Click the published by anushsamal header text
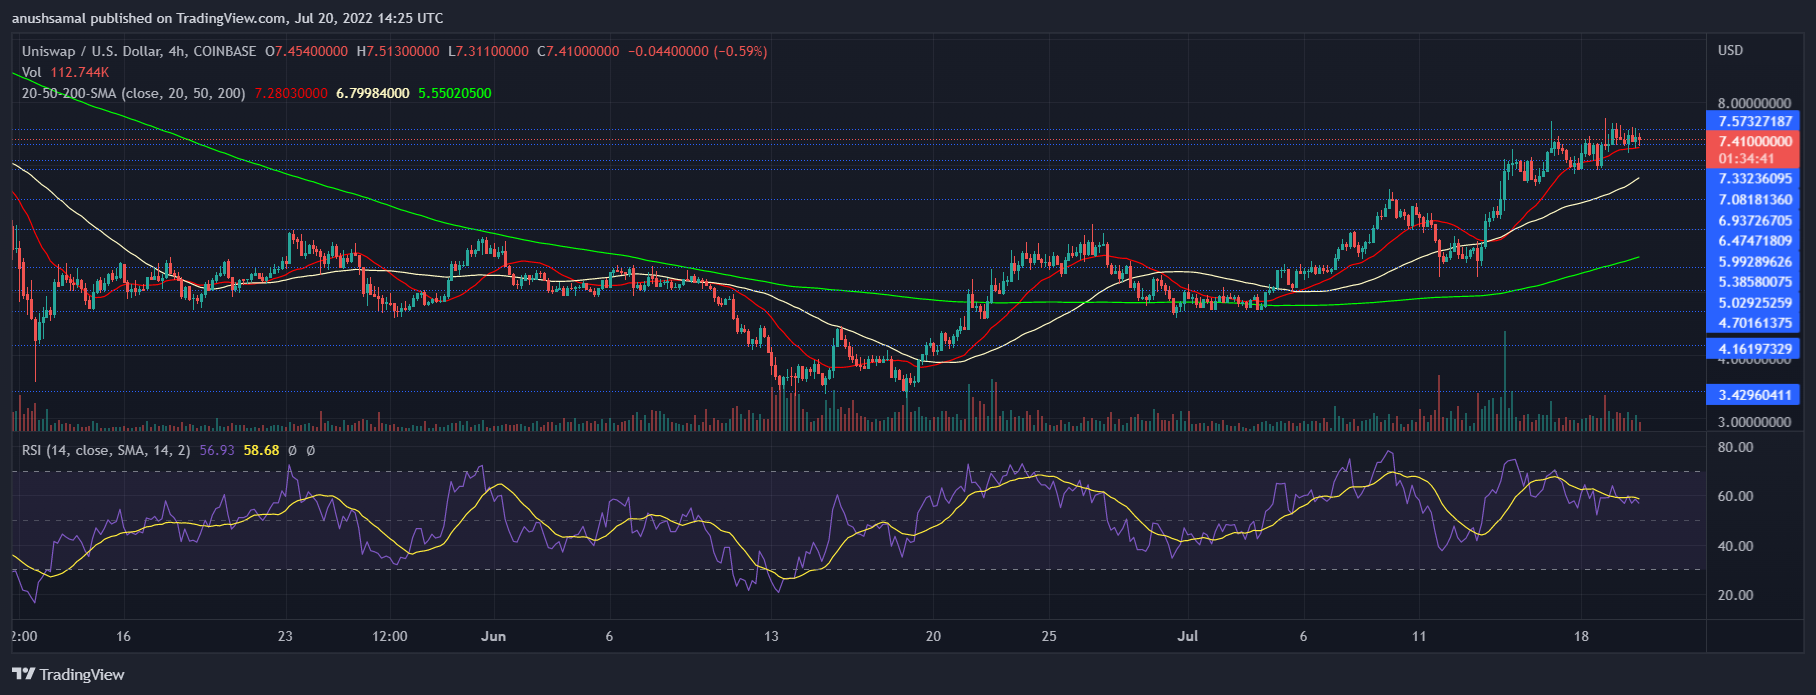 pyautogui.click(x=227, y=18)
